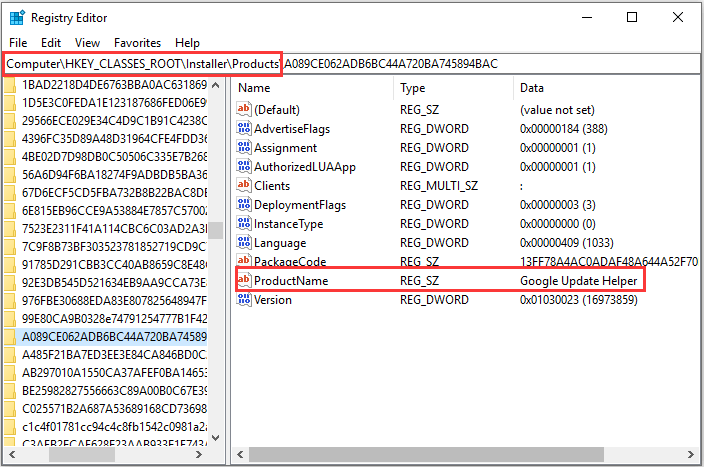The image size is (704, 467).
Task: Select the (Default) string value icon
Action: pos(243,110)
